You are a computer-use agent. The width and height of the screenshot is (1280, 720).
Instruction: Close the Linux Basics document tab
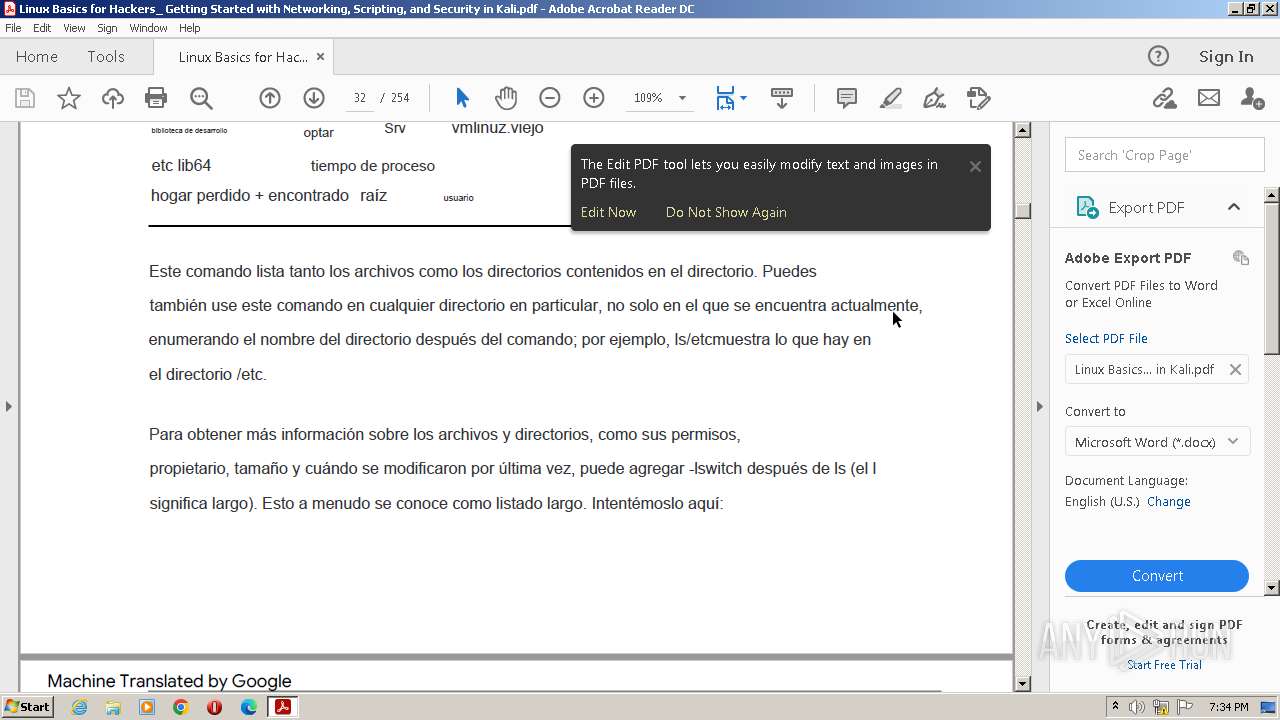click(320, 57)
